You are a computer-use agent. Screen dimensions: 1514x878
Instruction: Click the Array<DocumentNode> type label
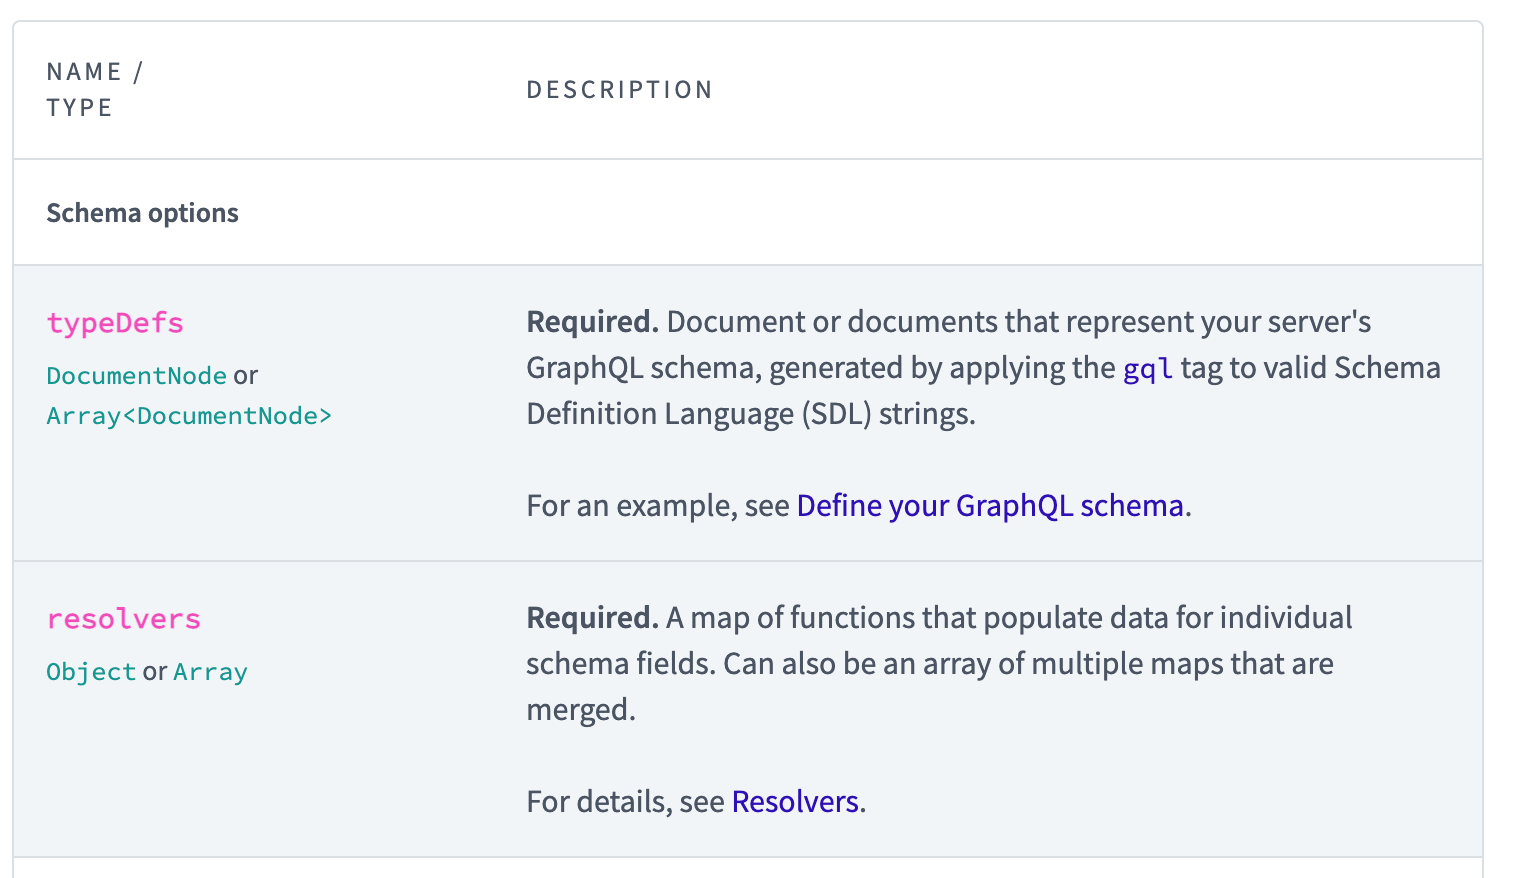coord(189,416)
